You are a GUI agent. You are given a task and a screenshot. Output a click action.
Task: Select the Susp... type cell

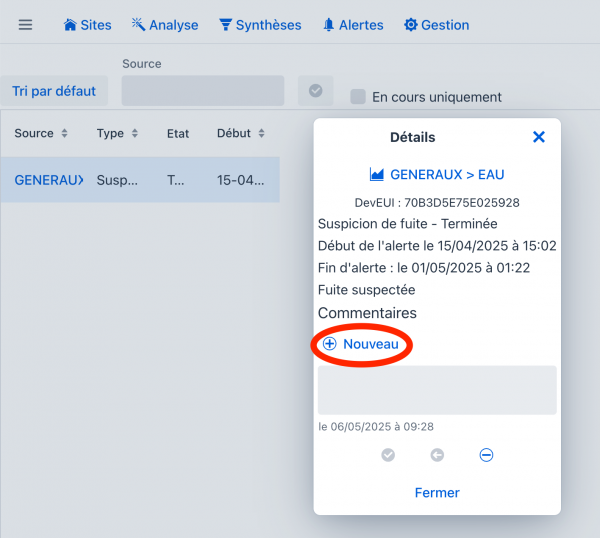(117, 180)
